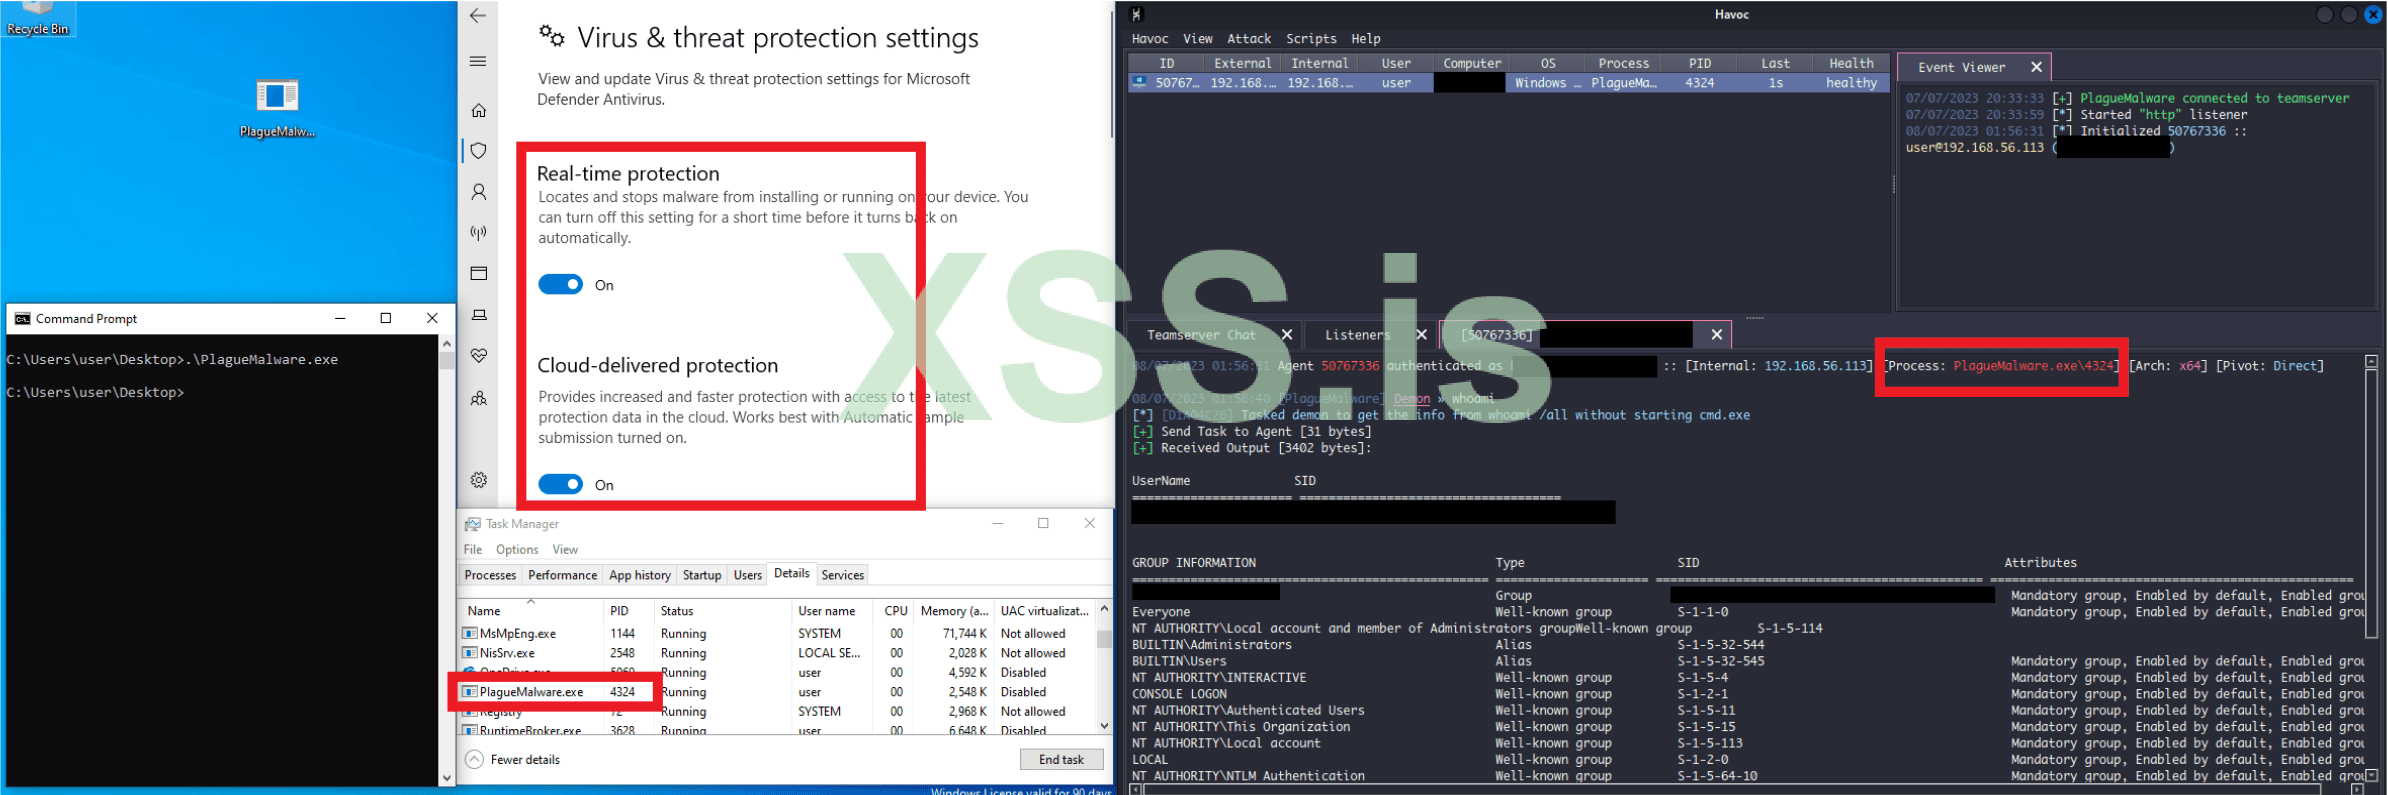Switch to the Users tab in Task Manager
Screen dimensions: 2388x795
(x=748, y=575)
